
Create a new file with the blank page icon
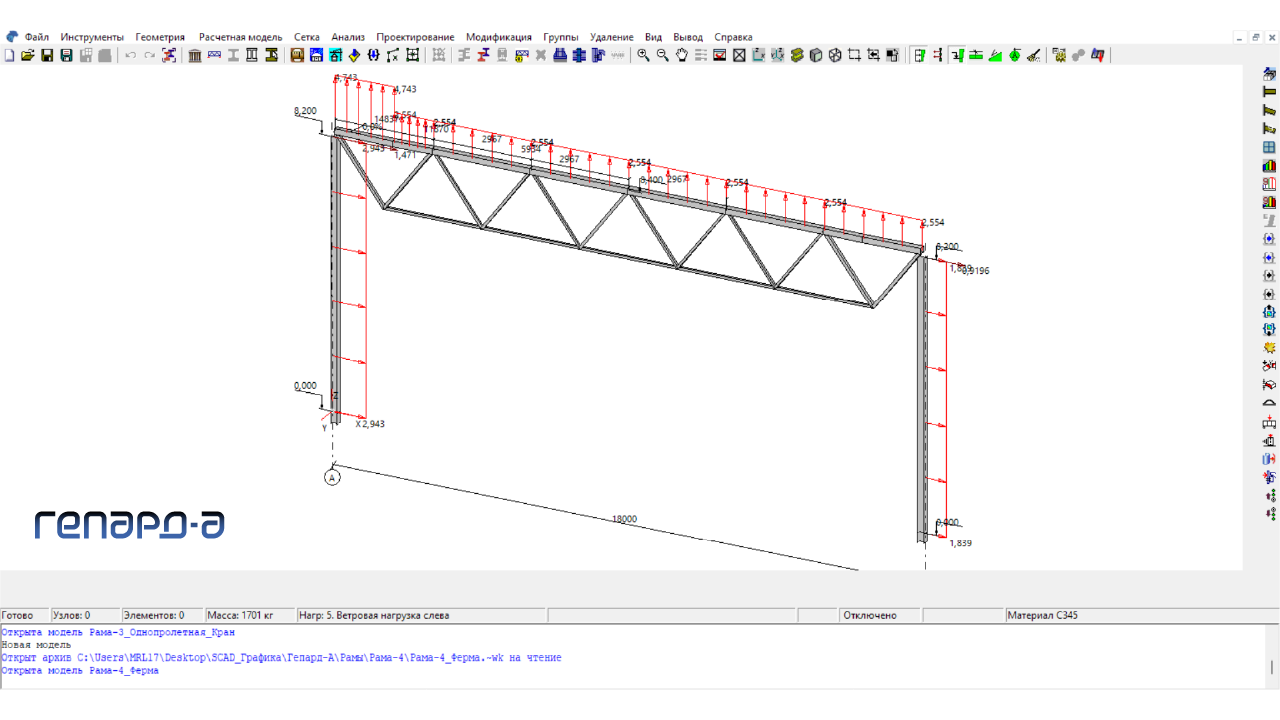coord(10,56)
